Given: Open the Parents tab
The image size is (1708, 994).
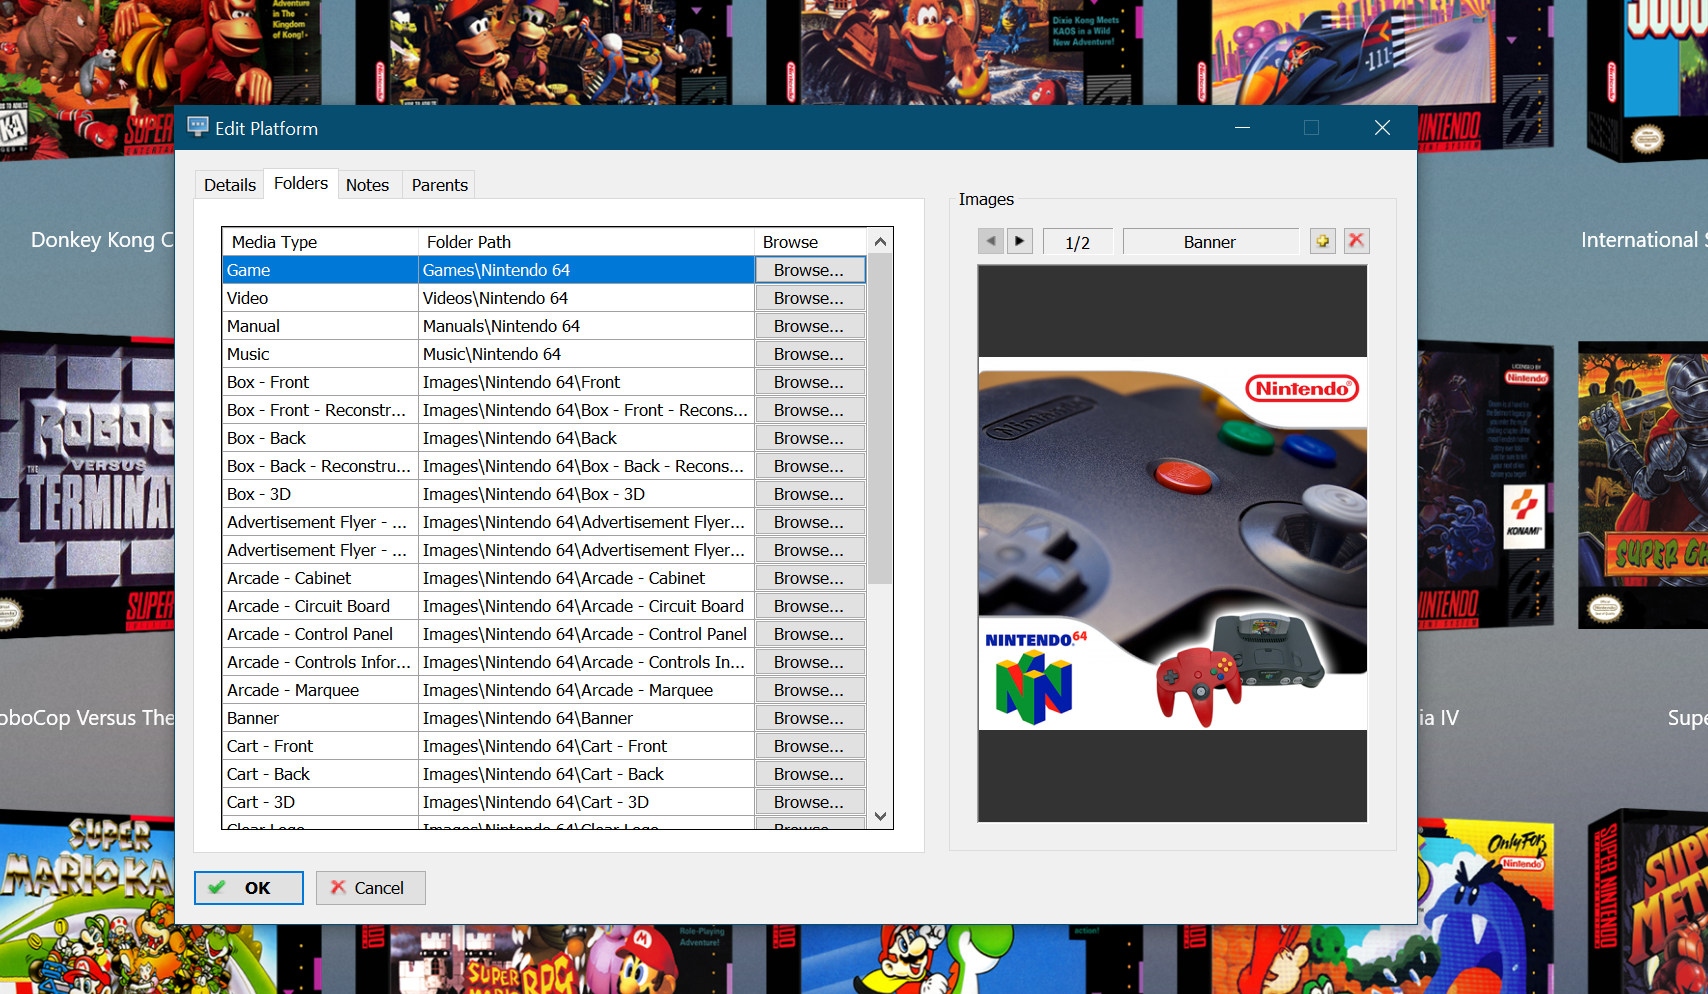Looking at the screenshot, I should coord(439,185).
